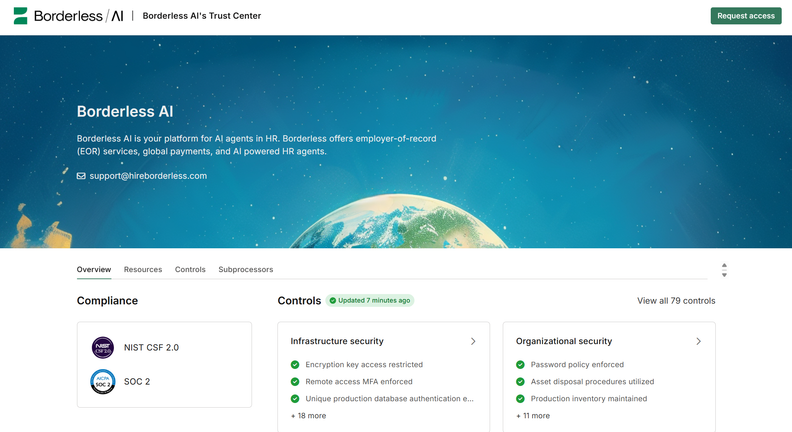Image resolution: width=792 pixels, height=432 pixels.
Task: Expand Infrastructure security with its chevron
Action: (x=473, y=342)
